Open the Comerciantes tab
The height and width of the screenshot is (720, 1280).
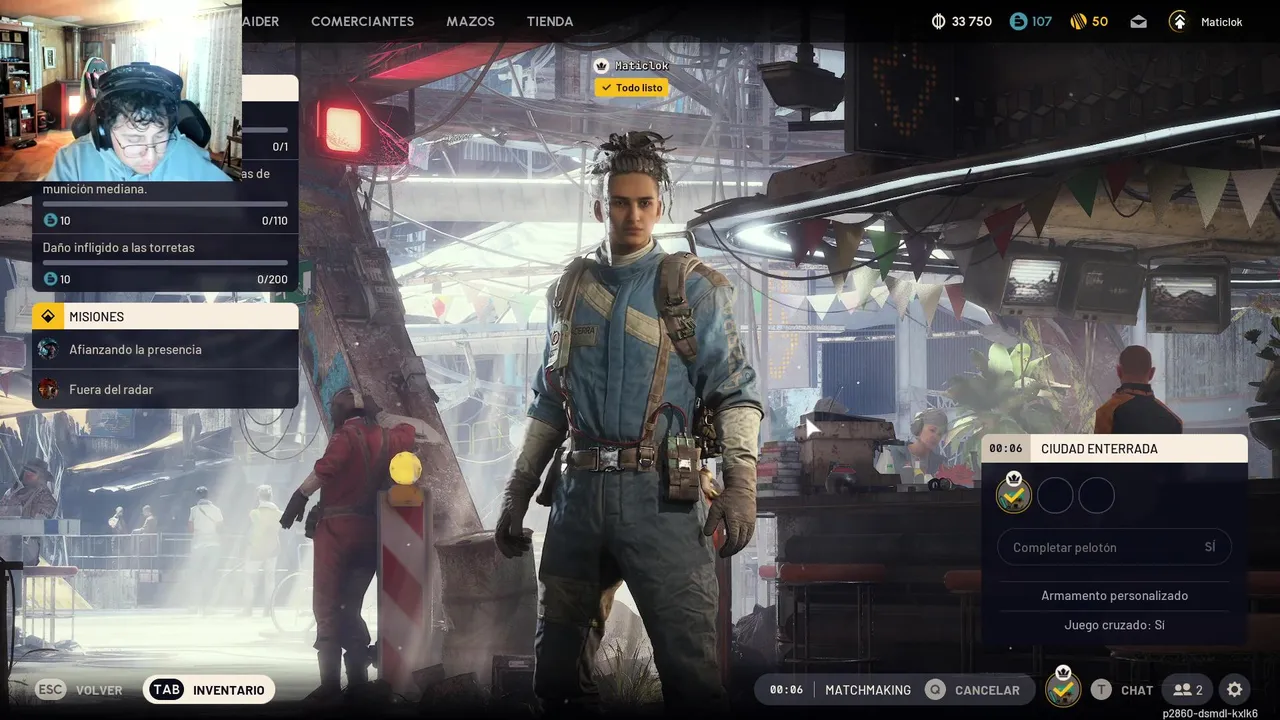tap(362, 21)
